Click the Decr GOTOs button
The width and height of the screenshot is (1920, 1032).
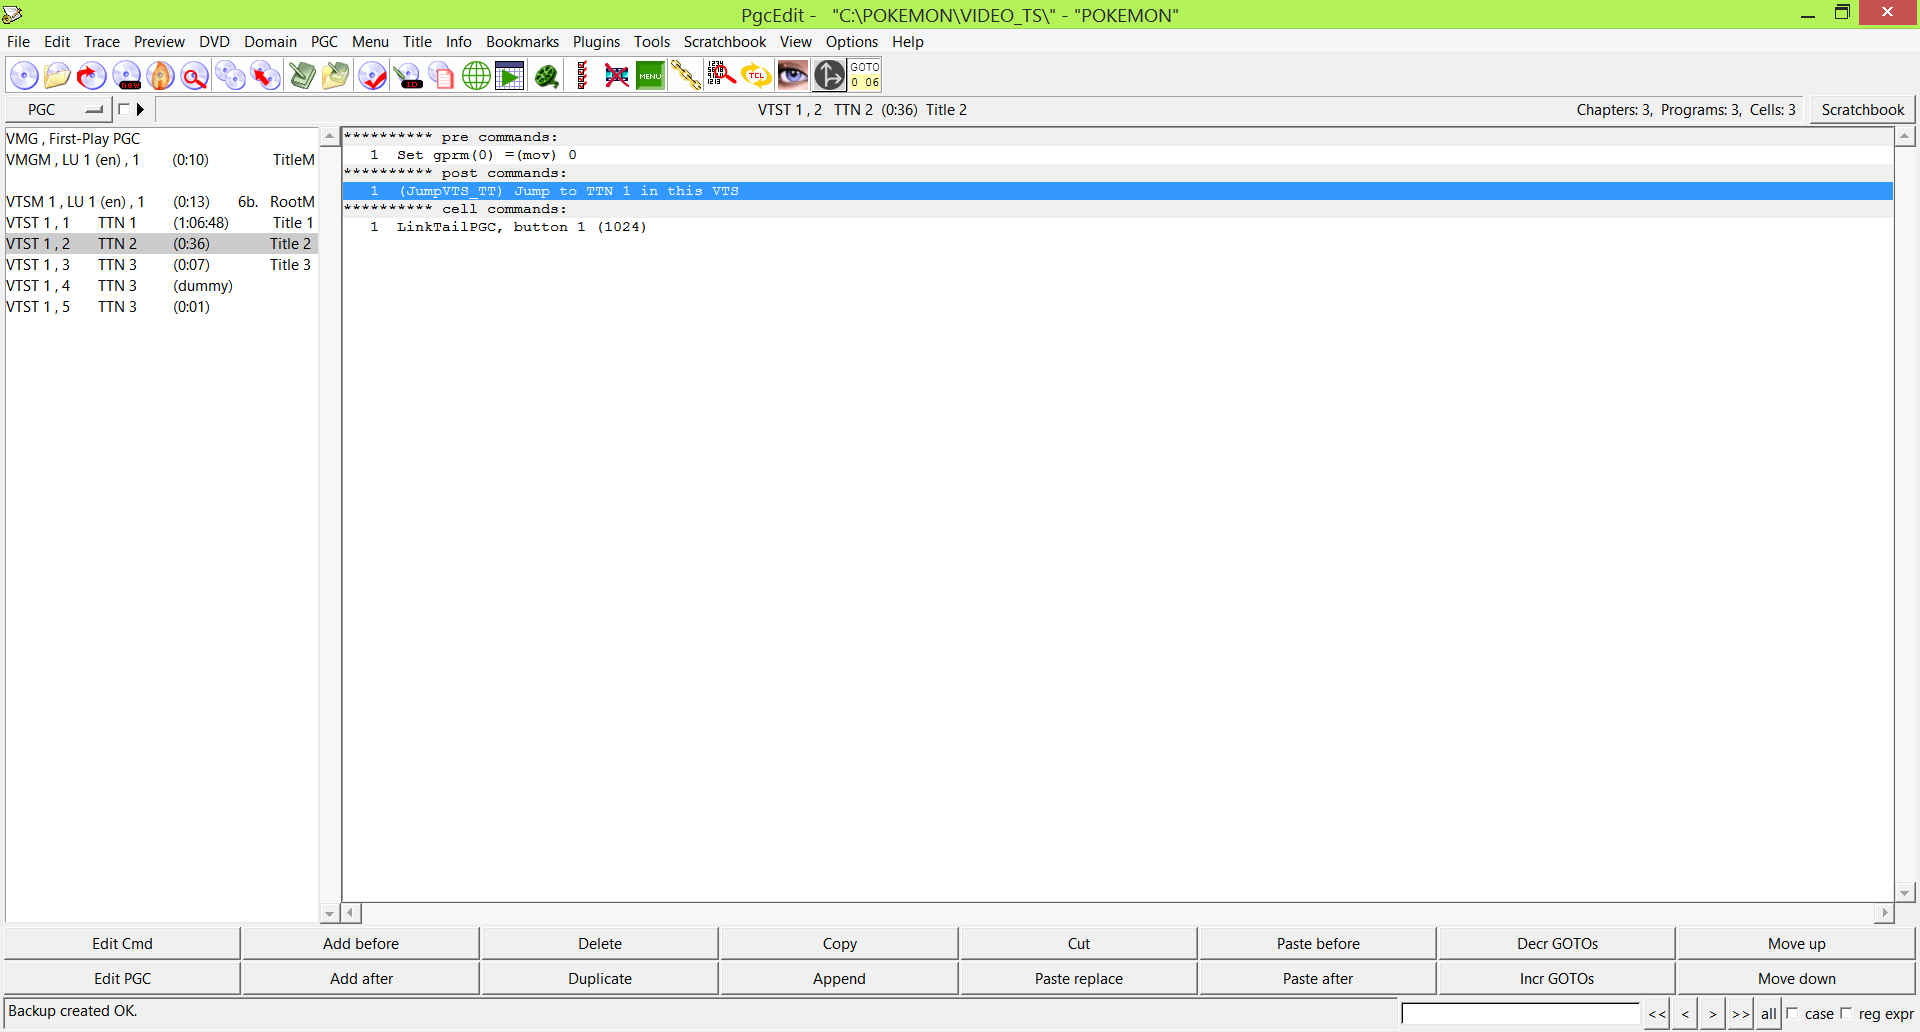point(1557,944)
